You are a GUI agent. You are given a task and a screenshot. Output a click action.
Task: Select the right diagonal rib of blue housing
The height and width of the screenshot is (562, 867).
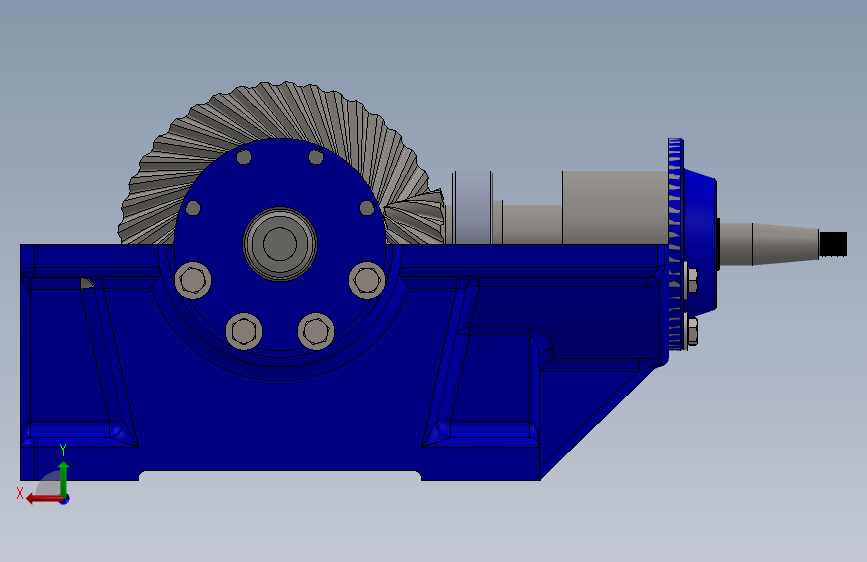(x=451, y=362)
